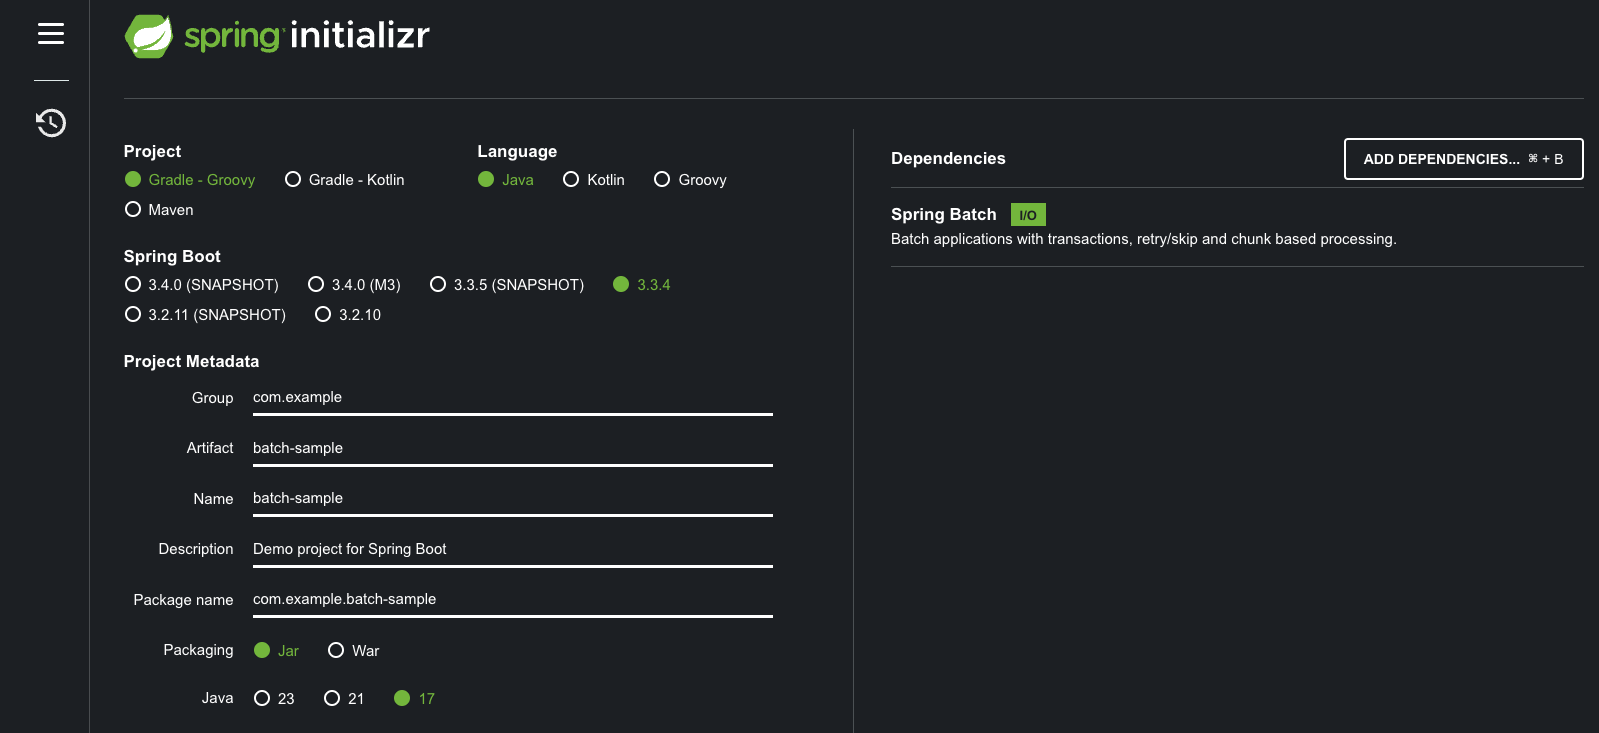Image resolution: width=1599 pixels, height=733 pixels.
Task: Select Spring Boot 3.3.4
Action: tap(642, 285)
